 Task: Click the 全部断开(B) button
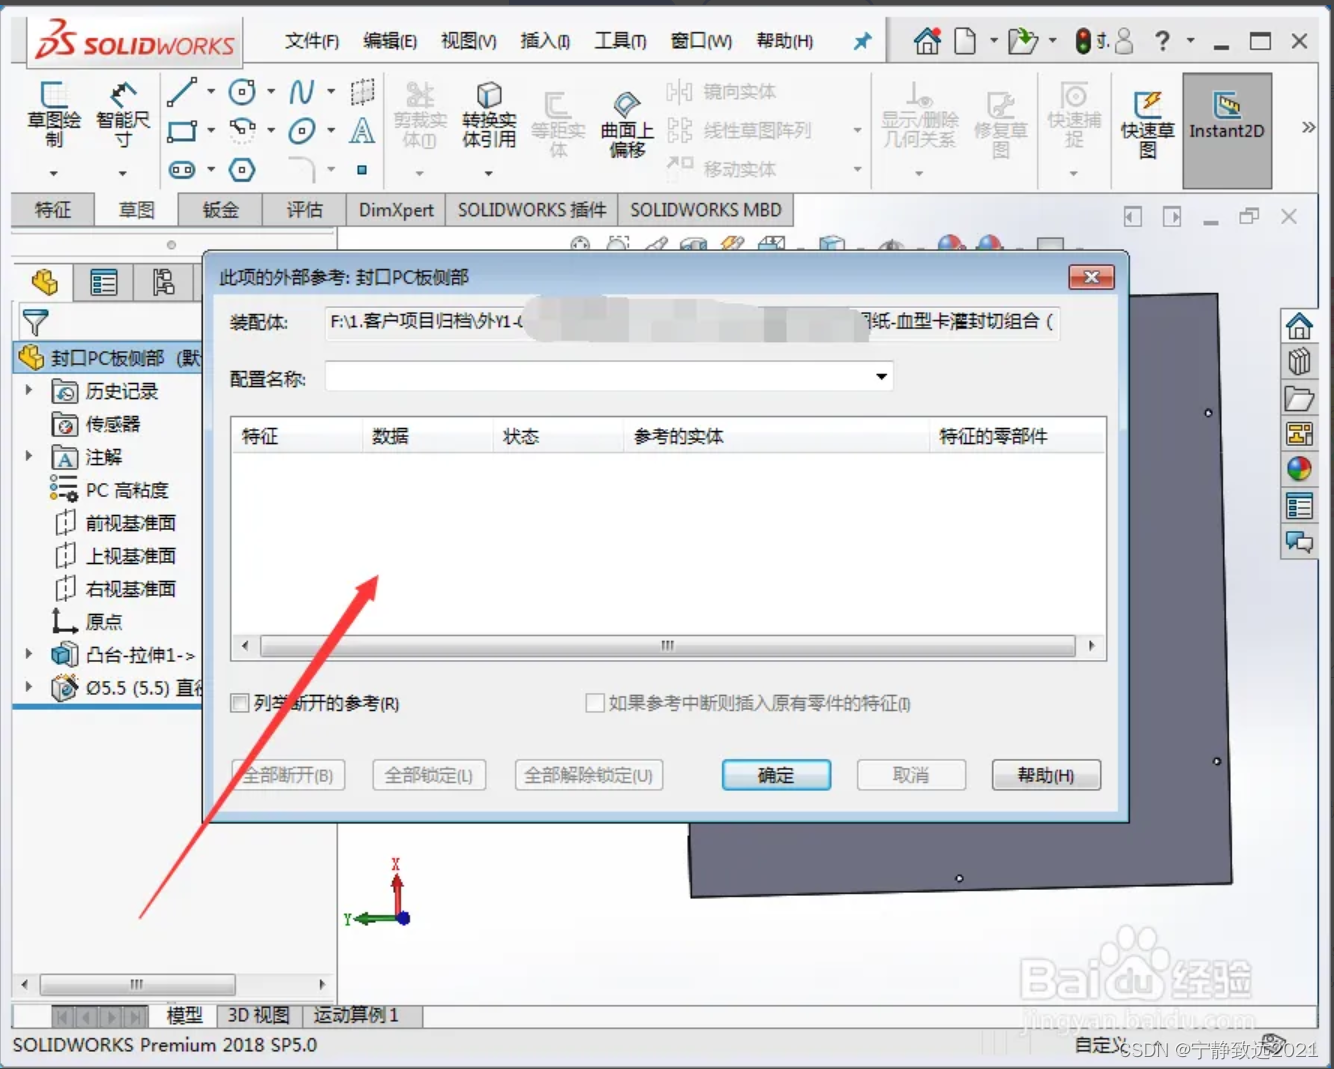click(x=288, y=775)
